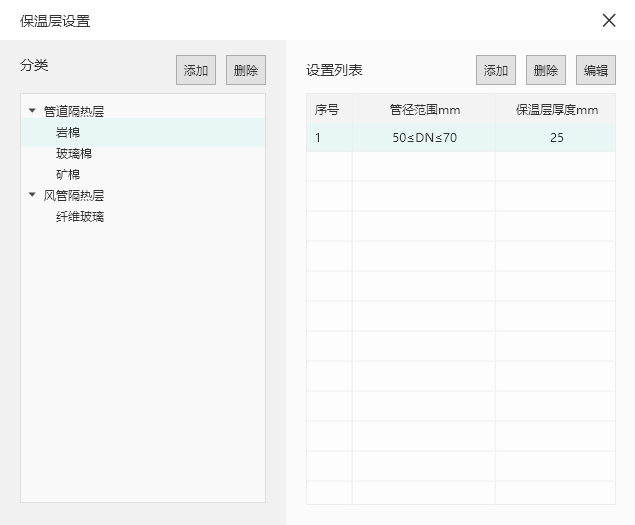Select 玻璃棉 in the tree

point(74,154)
